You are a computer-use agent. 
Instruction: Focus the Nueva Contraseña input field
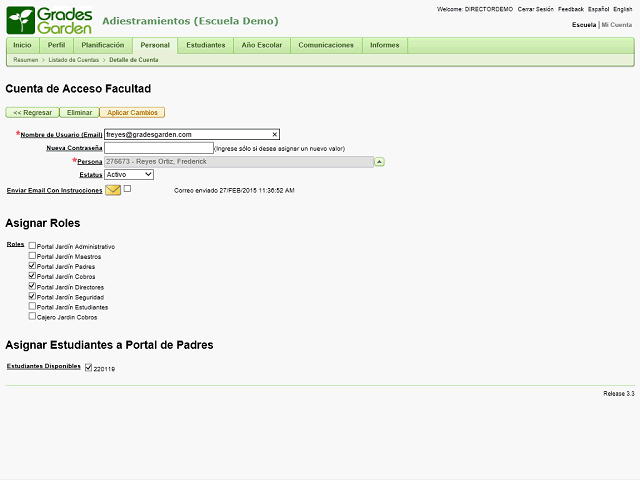[158, 148]
